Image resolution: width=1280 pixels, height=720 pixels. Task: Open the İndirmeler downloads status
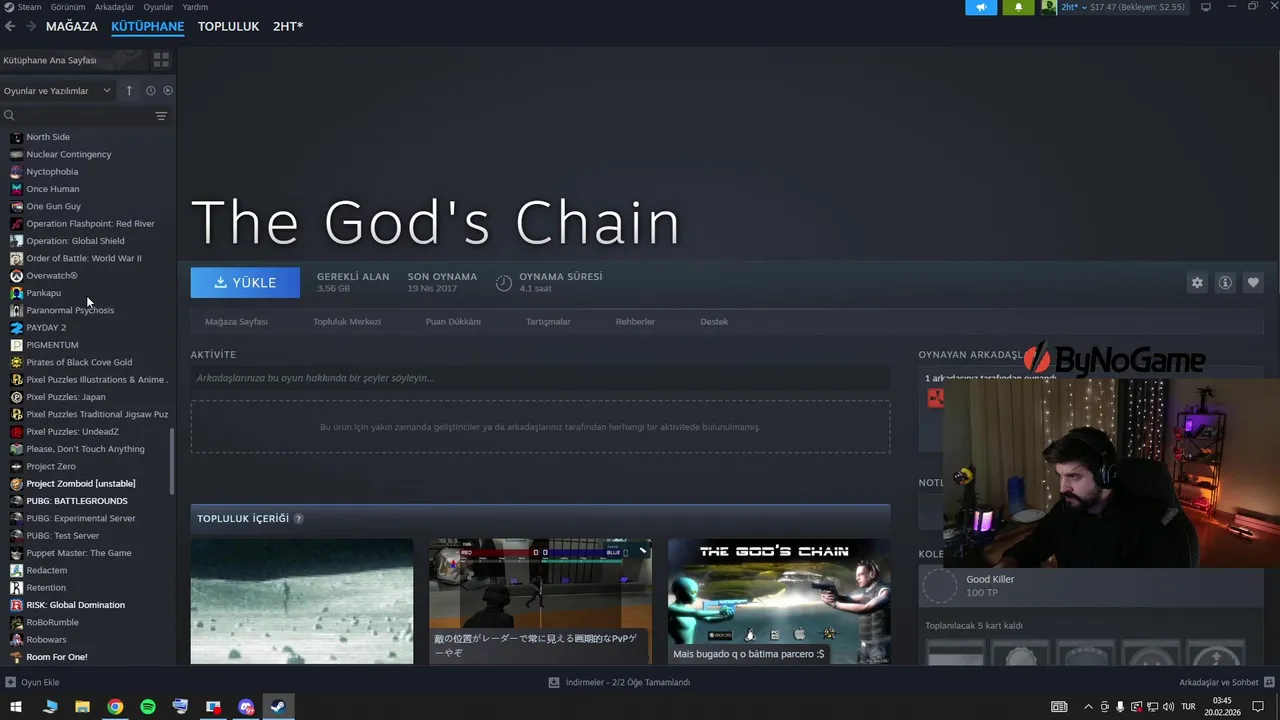(619, 682)
